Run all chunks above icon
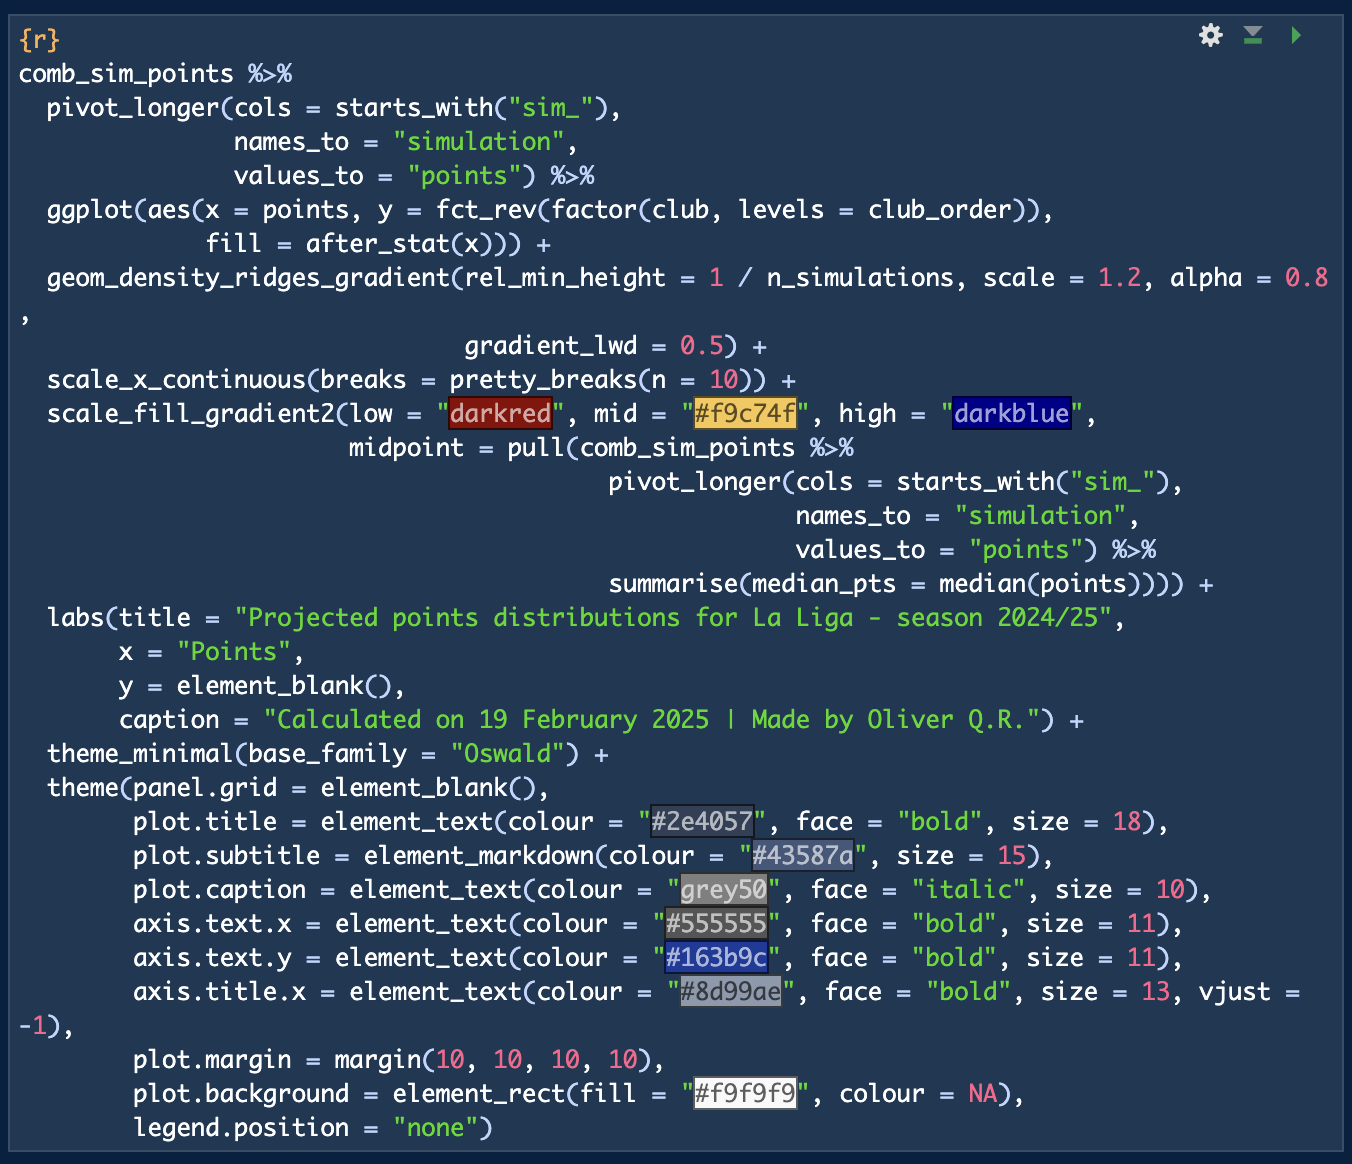 click(x=1253, y=36)
